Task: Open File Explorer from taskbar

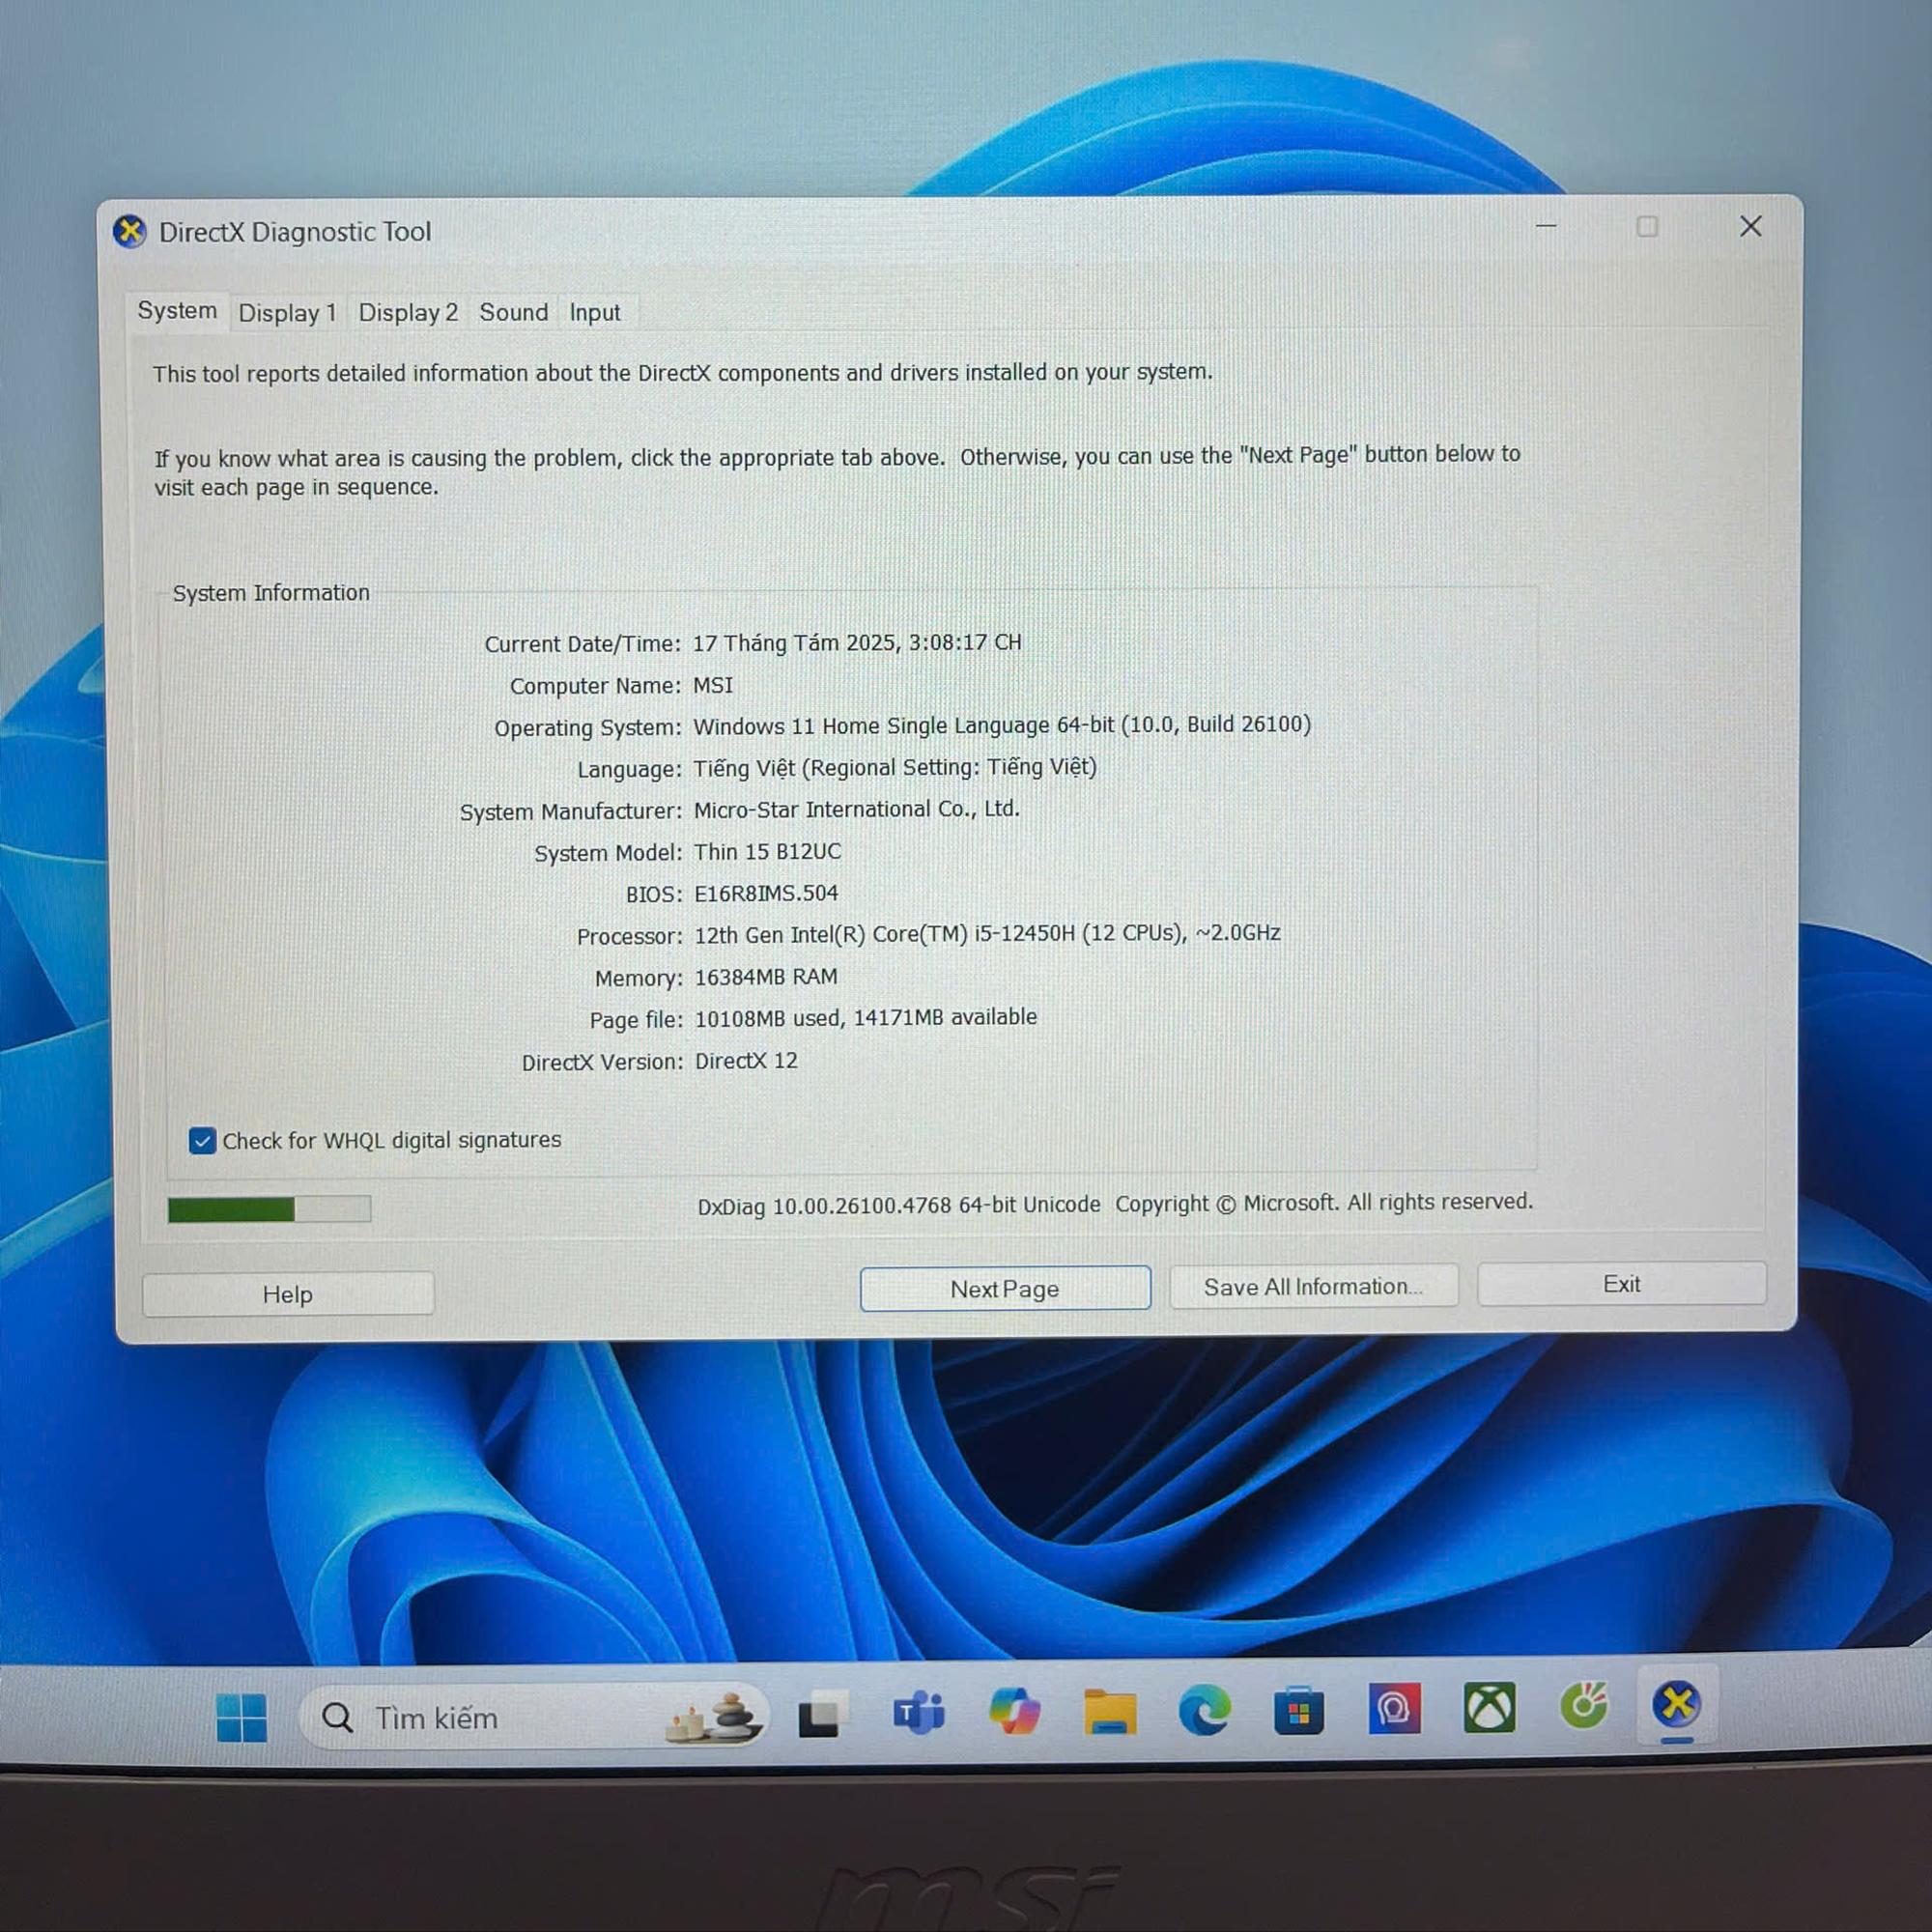Action: pos(1109,1711)
